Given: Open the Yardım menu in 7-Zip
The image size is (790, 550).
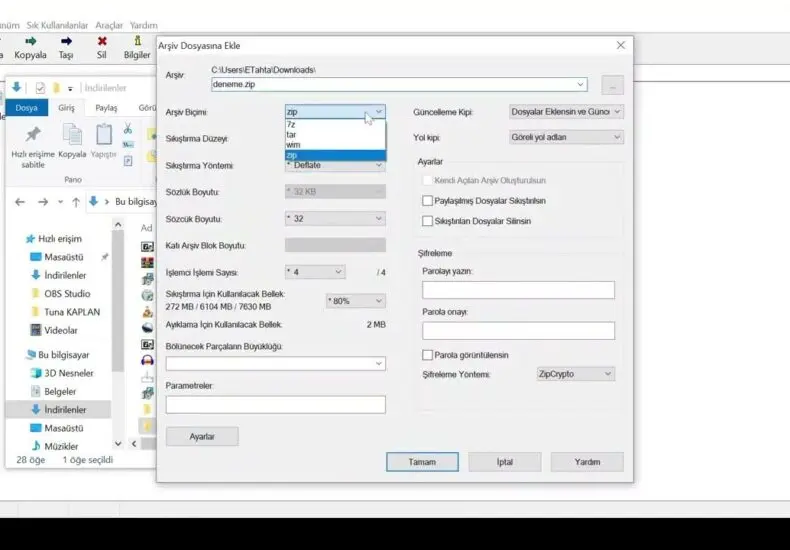Looking at the screenshot, I should coord(144,25).
